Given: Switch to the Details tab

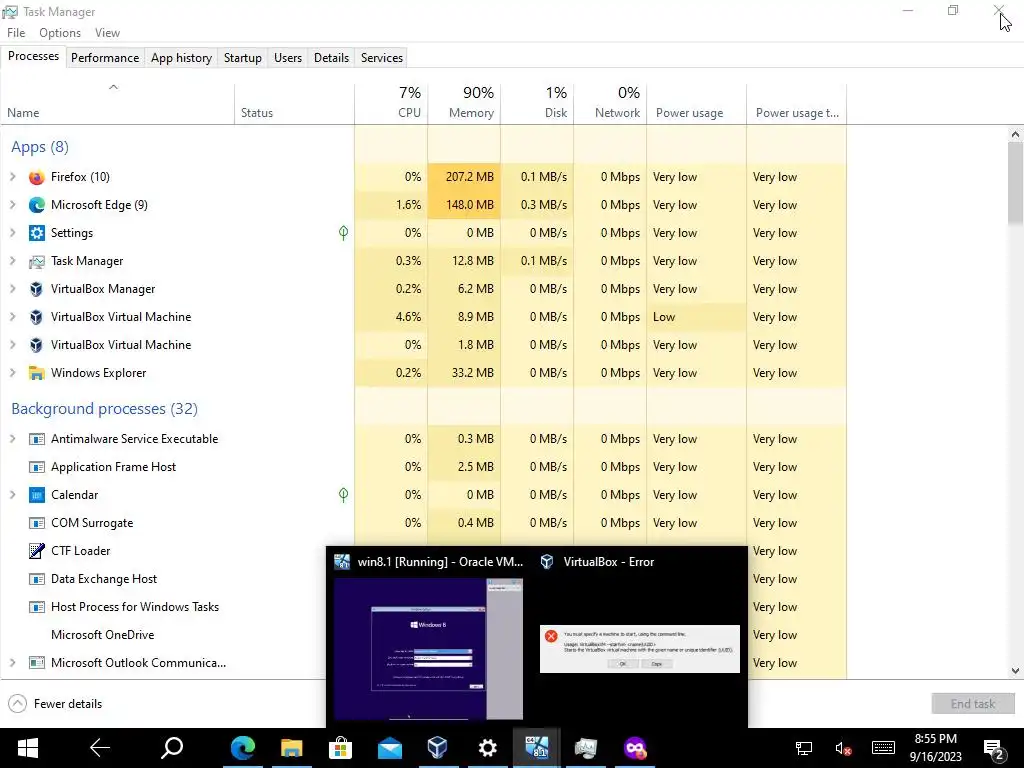Looking at the screenshot, I should [x=331, y=57].
